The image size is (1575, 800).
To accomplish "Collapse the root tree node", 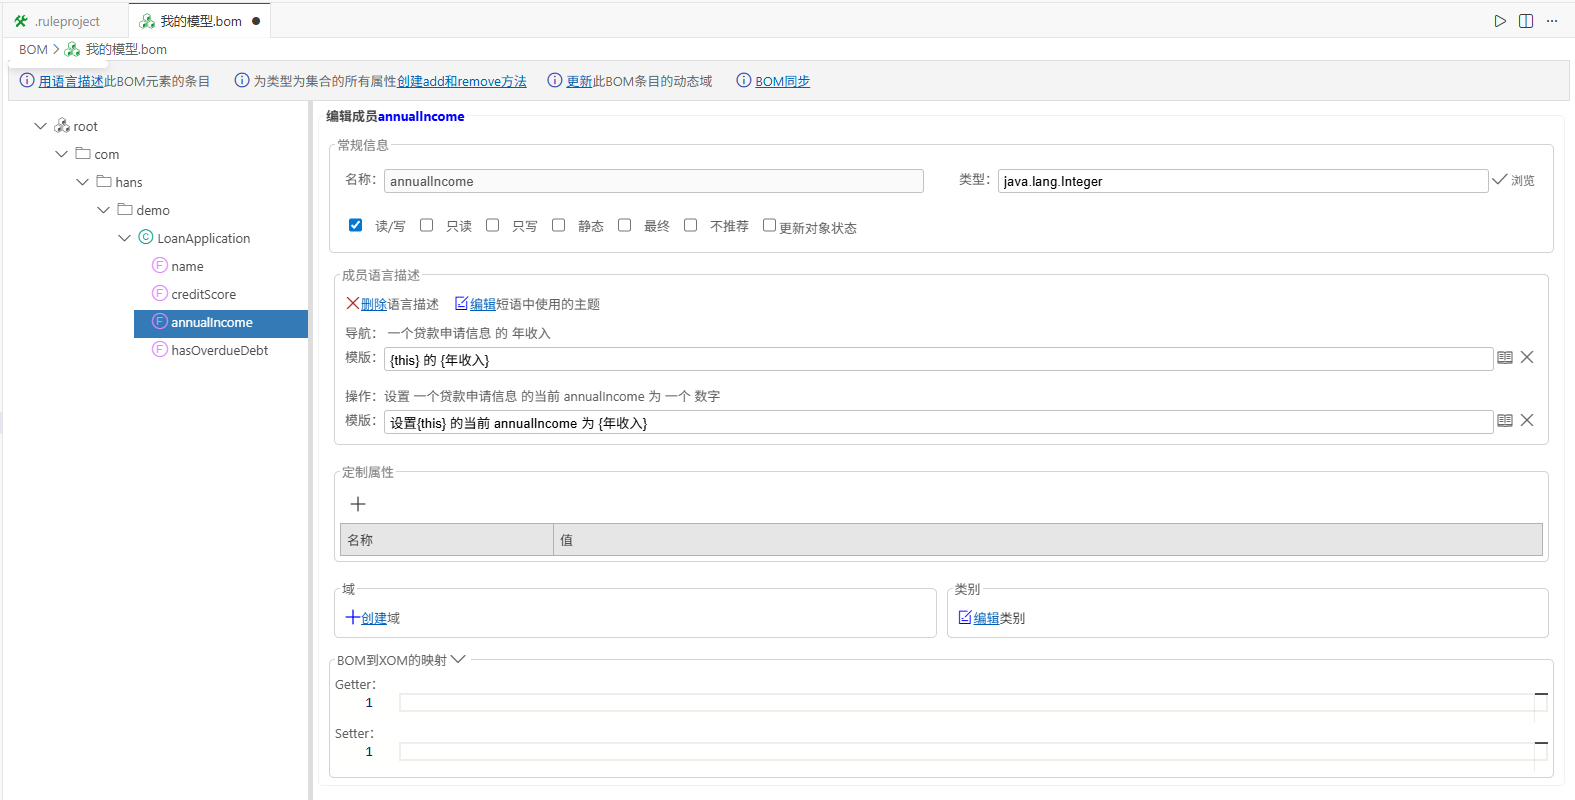I will pos(40,126).
